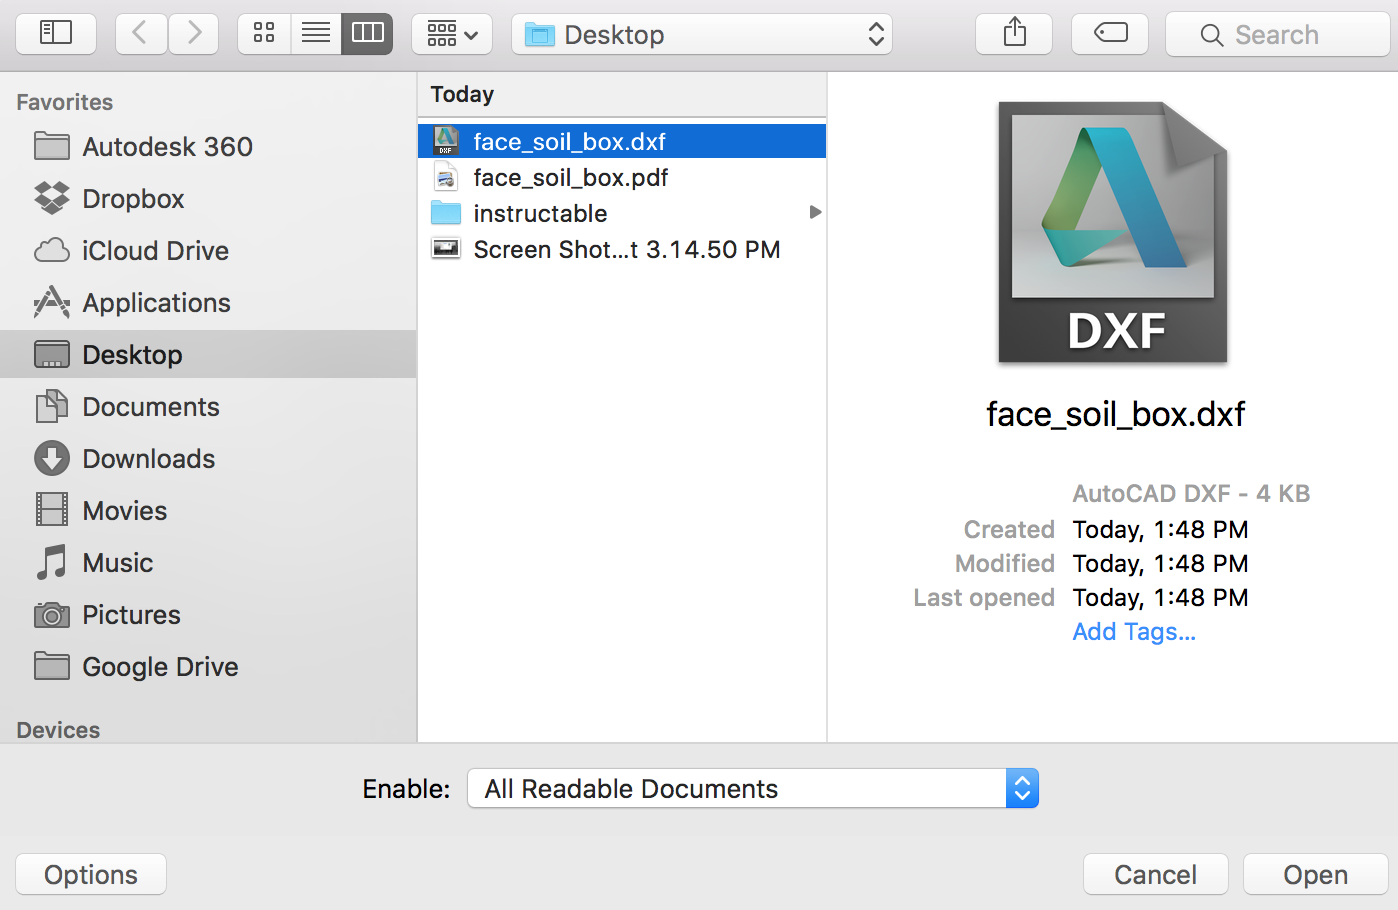1398x910 pixels.
Task: Toggle the sidebar visibility button
Action: click(x=56, y=34)
